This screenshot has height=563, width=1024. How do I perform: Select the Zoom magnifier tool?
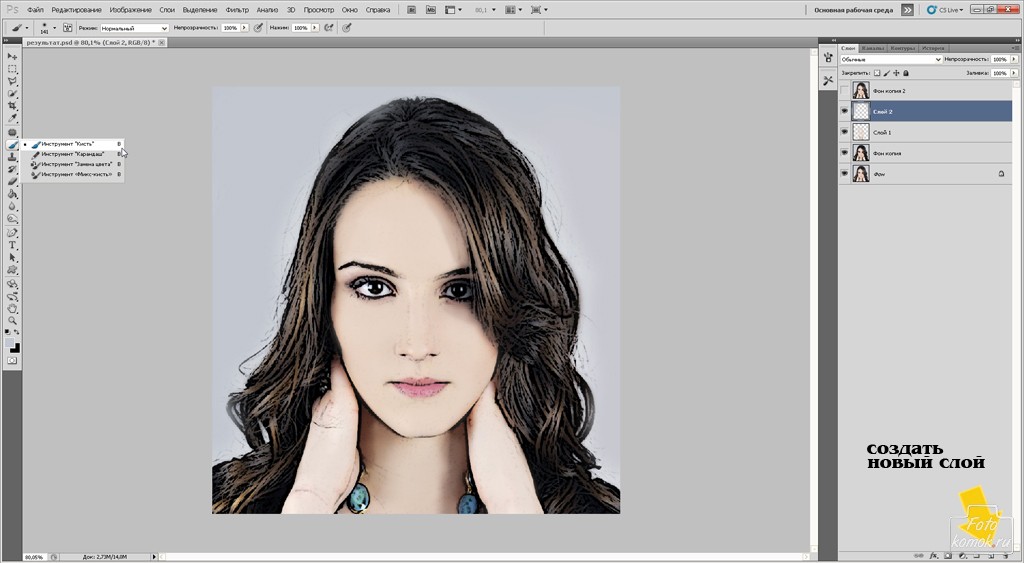coord(13,321)
